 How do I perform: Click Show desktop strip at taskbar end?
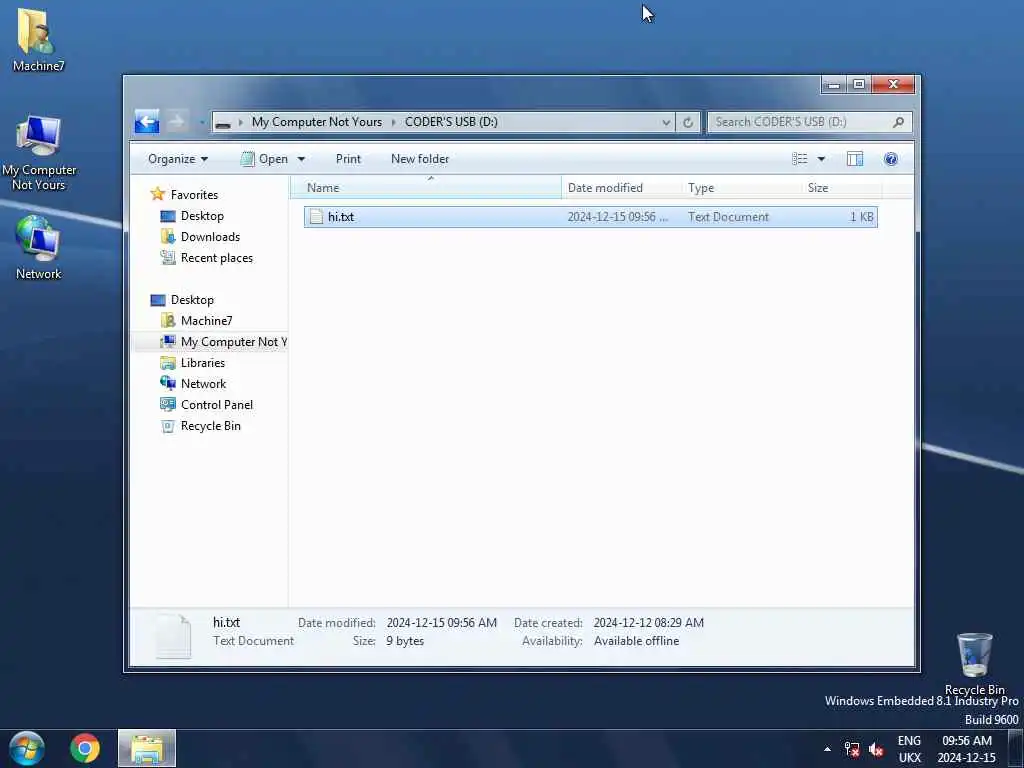[x=1016, y=748]
